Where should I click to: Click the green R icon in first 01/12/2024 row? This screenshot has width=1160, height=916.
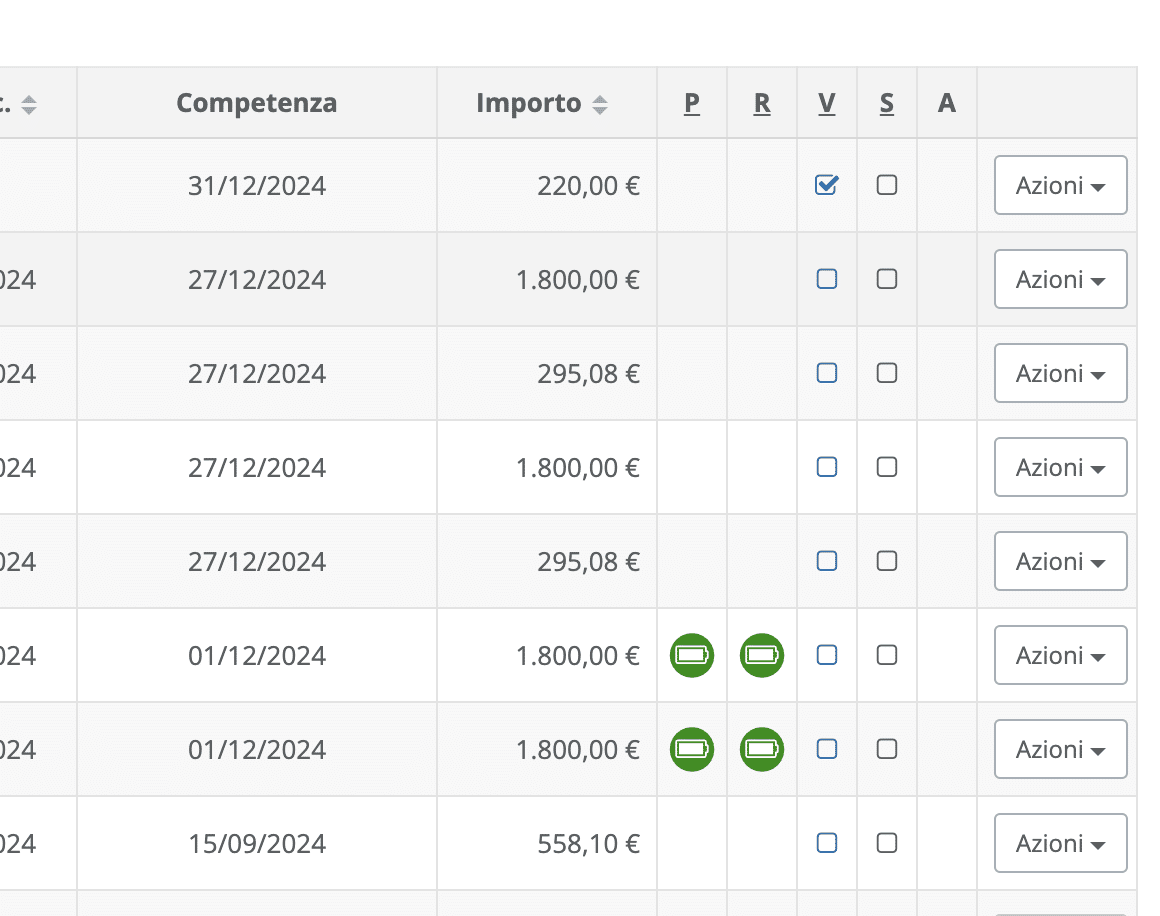(762, 655)
